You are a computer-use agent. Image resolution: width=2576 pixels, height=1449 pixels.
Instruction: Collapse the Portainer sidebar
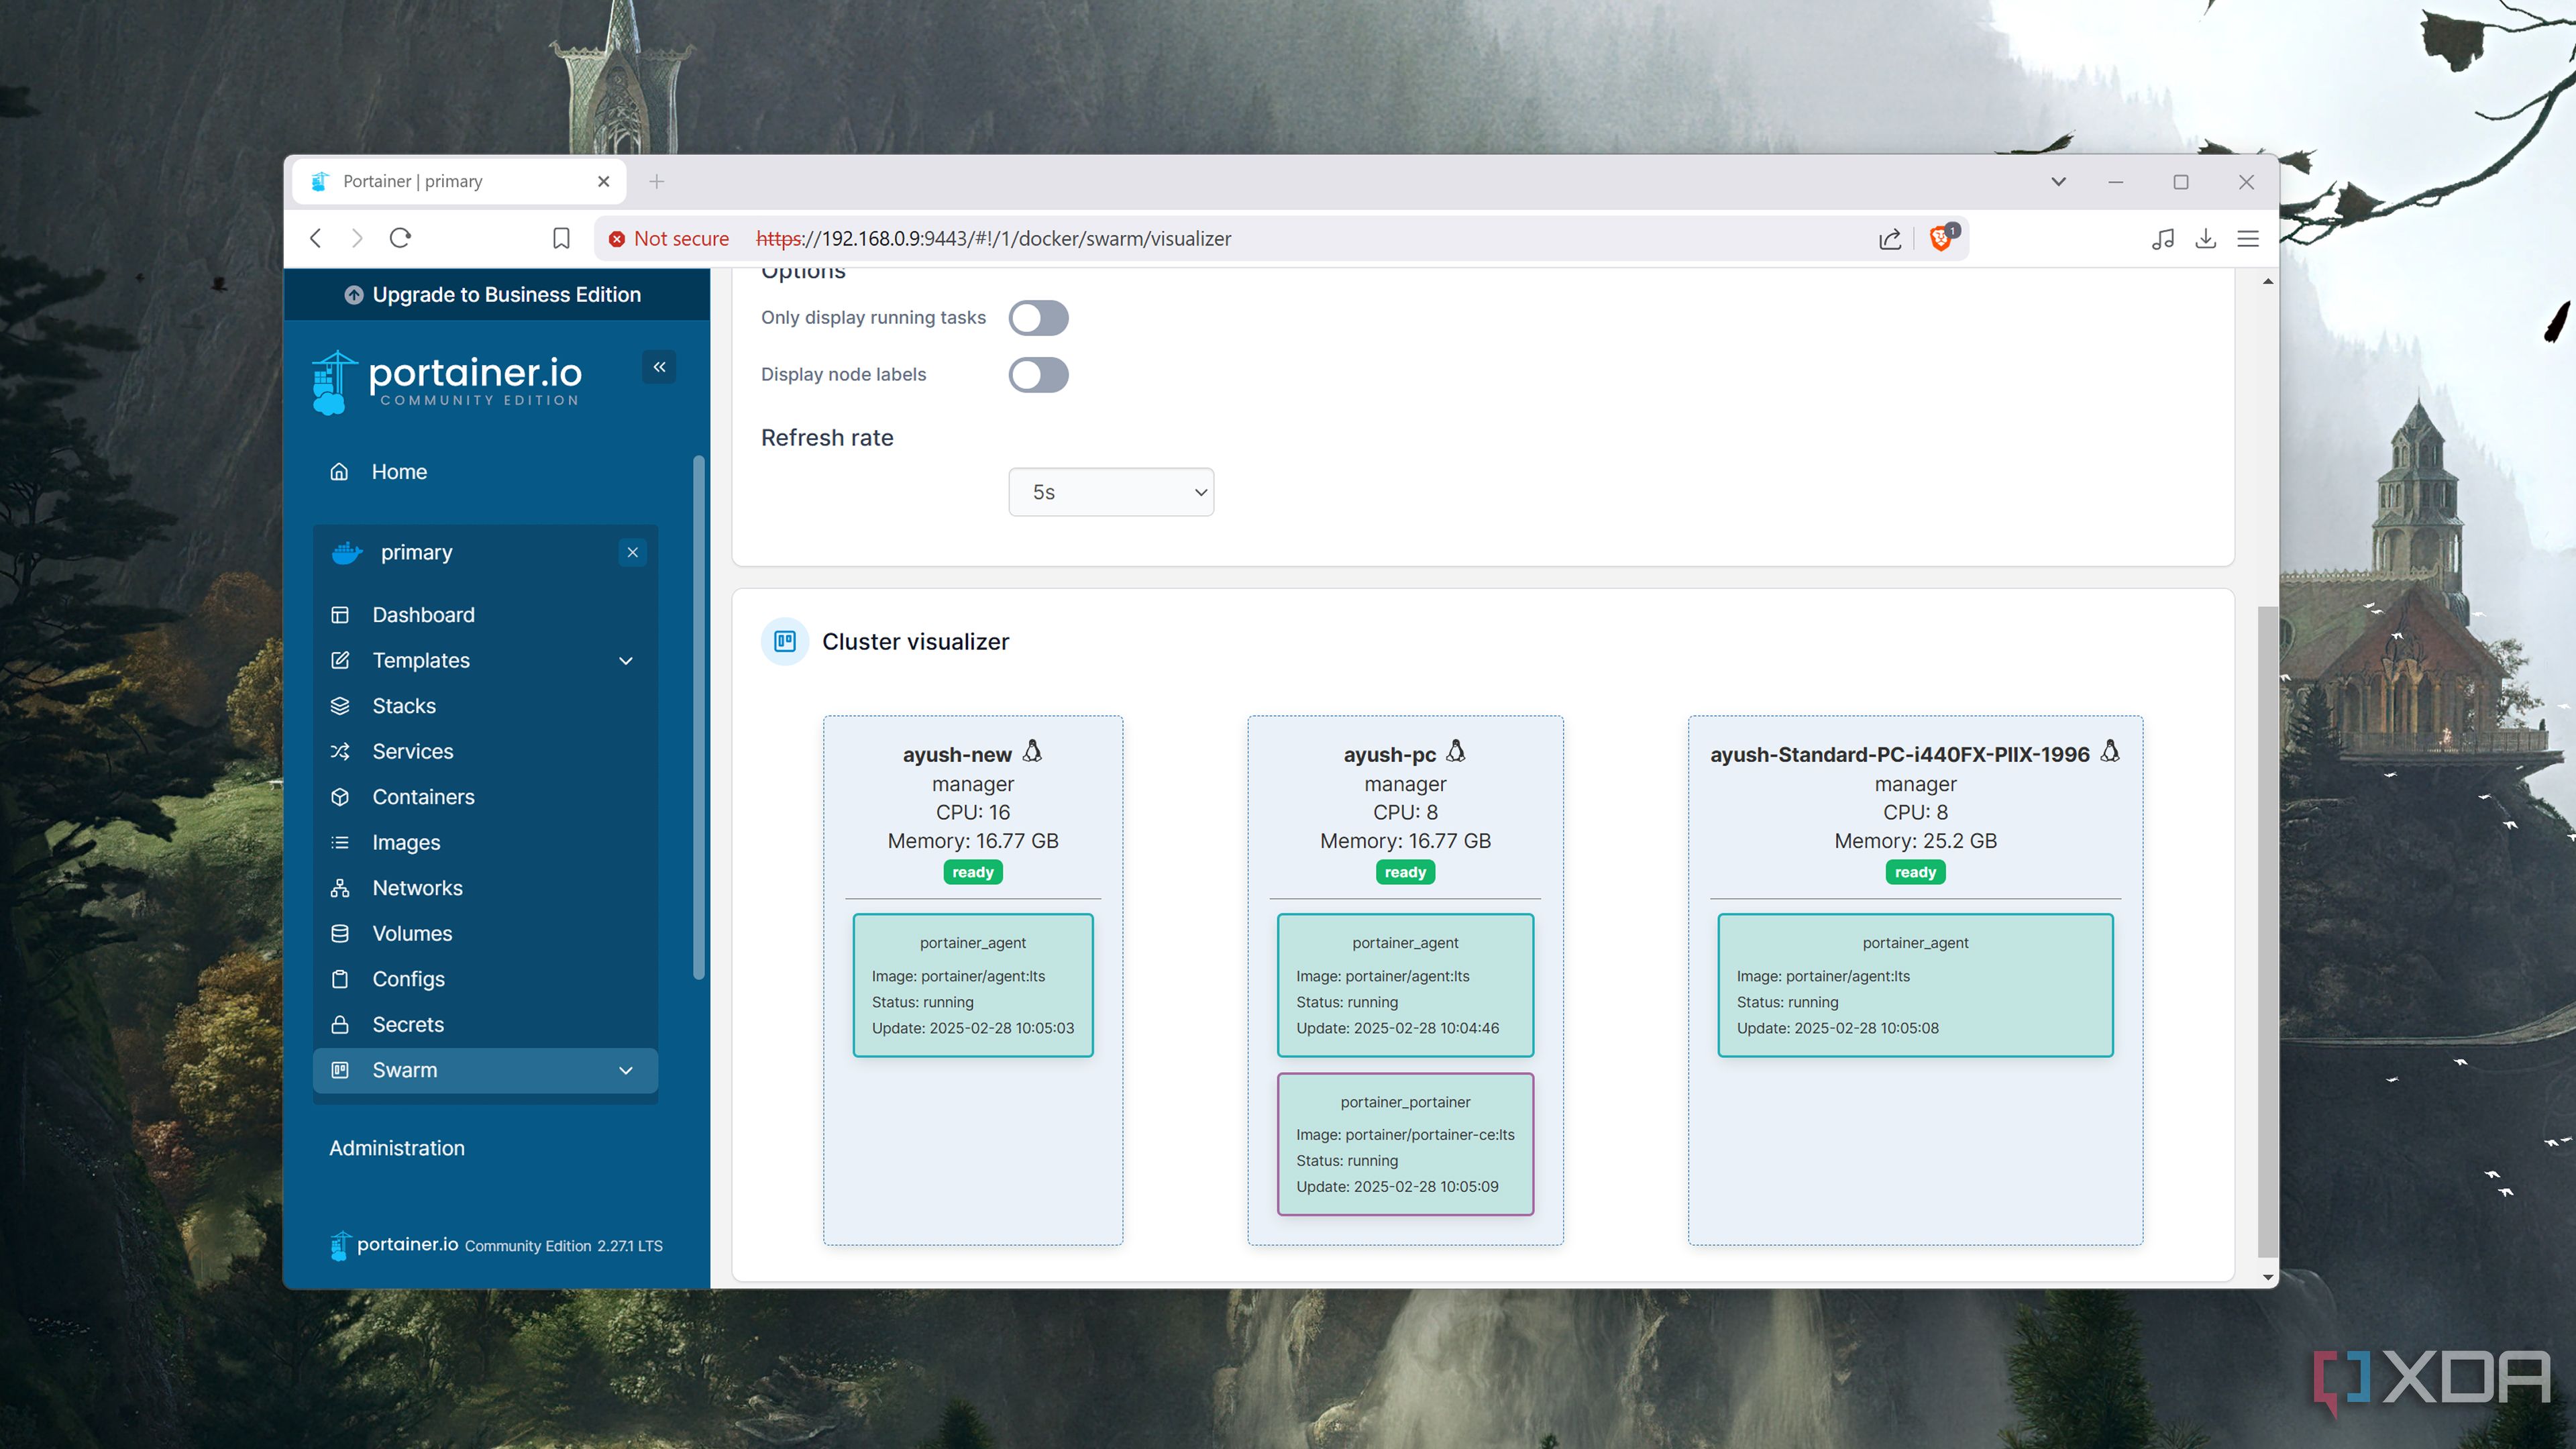click(x=659, y=367)
